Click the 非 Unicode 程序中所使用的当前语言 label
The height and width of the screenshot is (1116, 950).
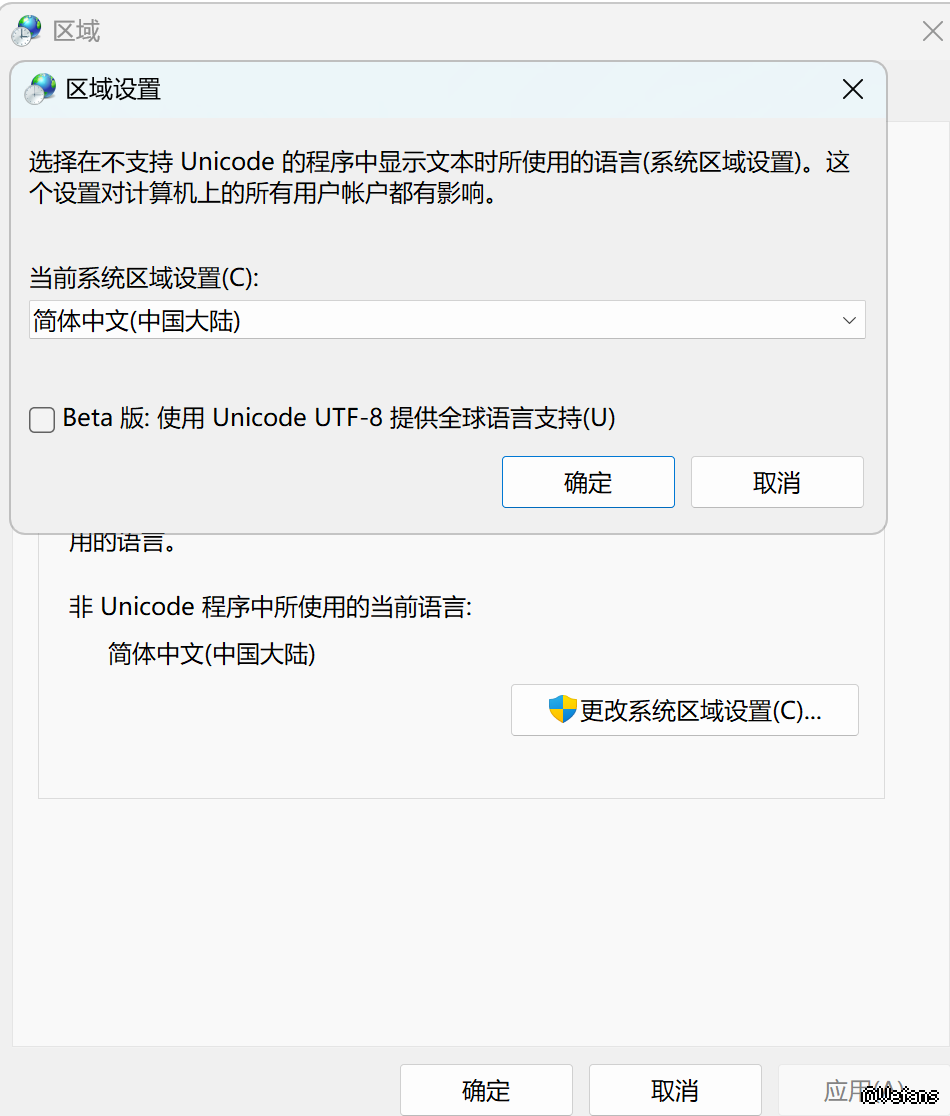(x=270, y=606)
